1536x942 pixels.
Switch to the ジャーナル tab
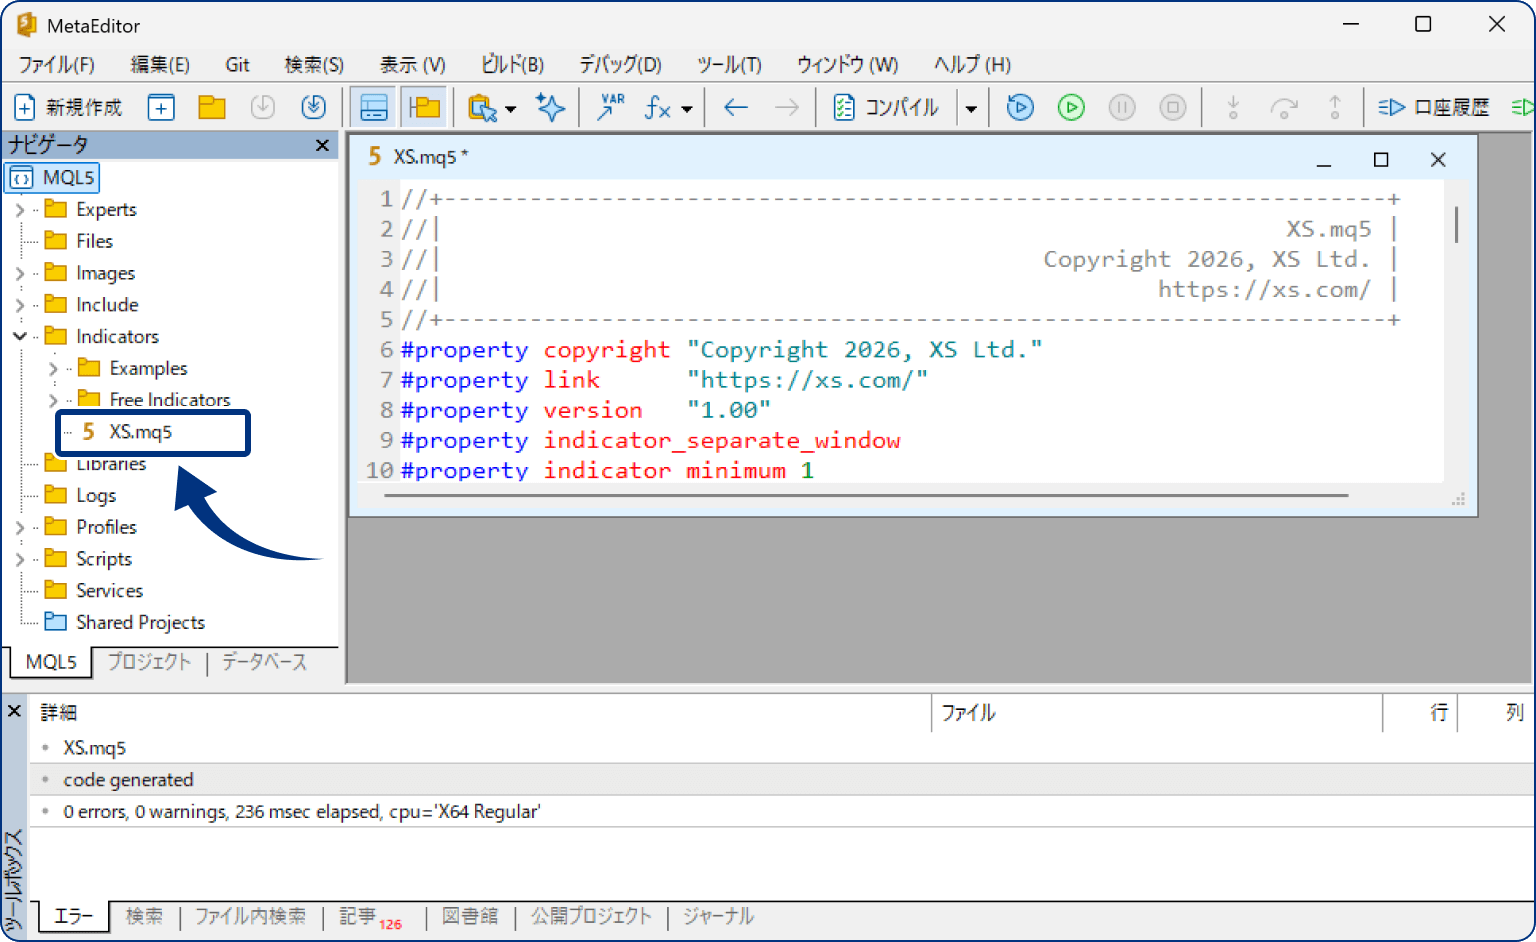point(718,916)
